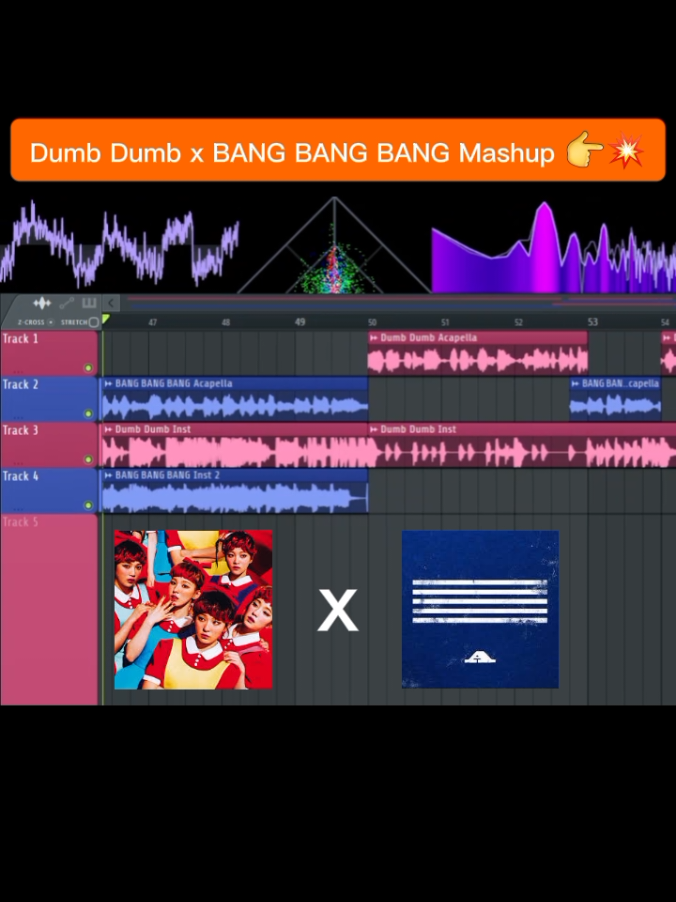
Task: Select the second Dumb Dumb Inst waveform
Action: pos(522,452)
